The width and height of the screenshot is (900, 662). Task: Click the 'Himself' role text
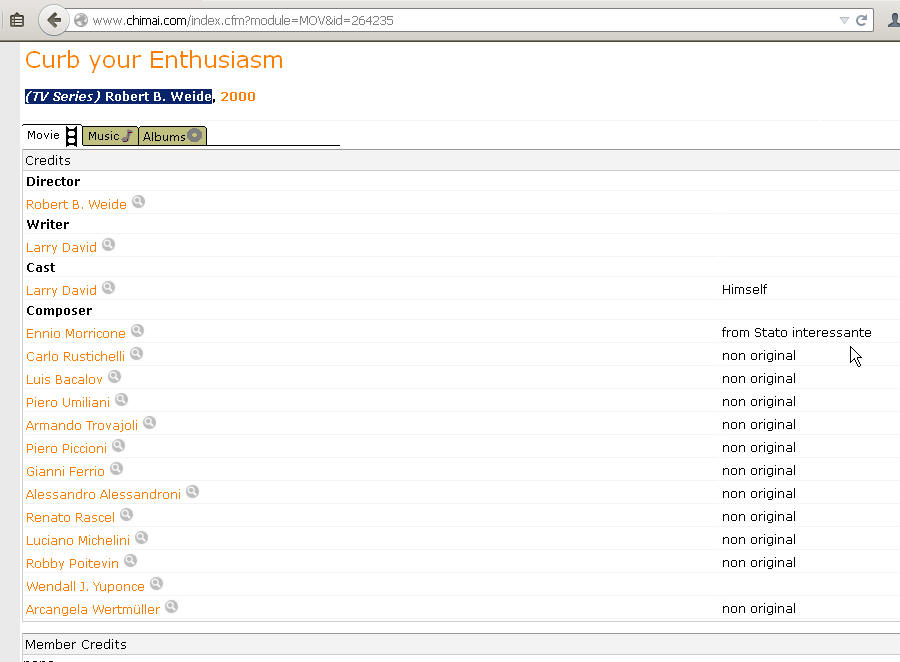744,289
